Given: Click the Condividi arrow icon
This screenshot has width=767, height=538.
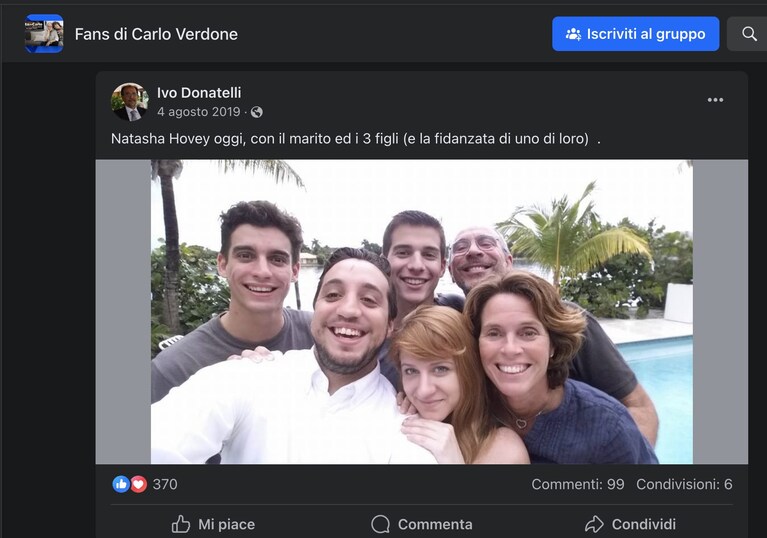Looking at the screenshot, I should pyautogui.click(x=594, y=524).
